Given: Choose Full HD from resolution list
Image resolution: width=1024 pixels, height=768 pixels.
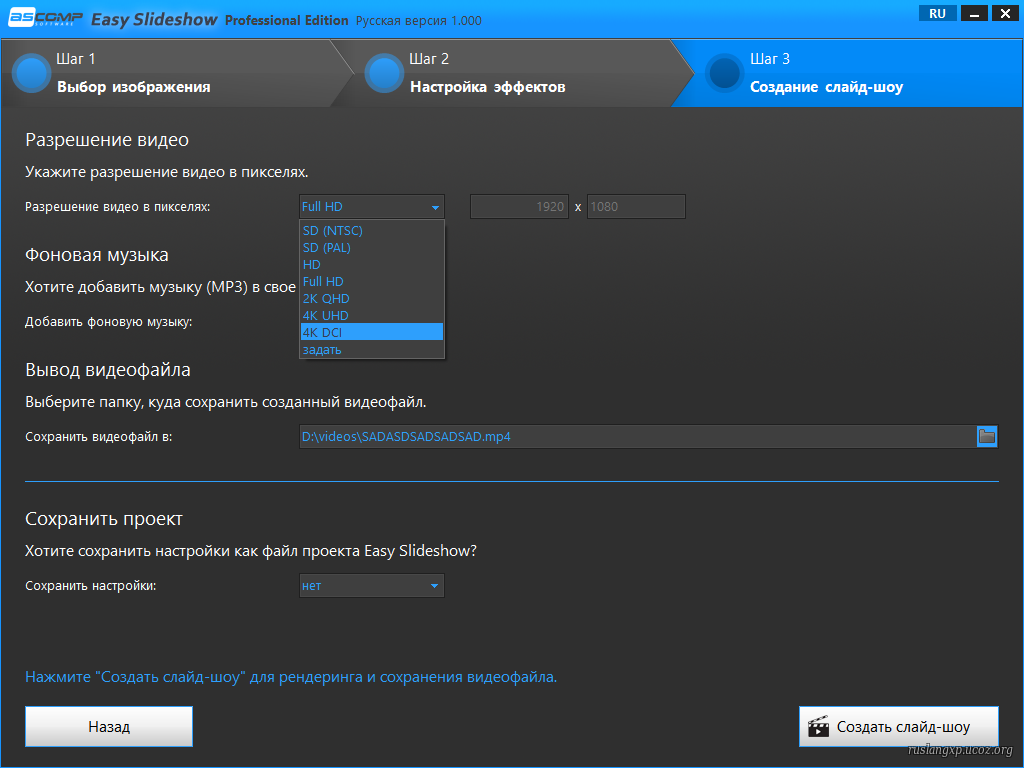Looking at the screenshot, I should pos(372,281).
